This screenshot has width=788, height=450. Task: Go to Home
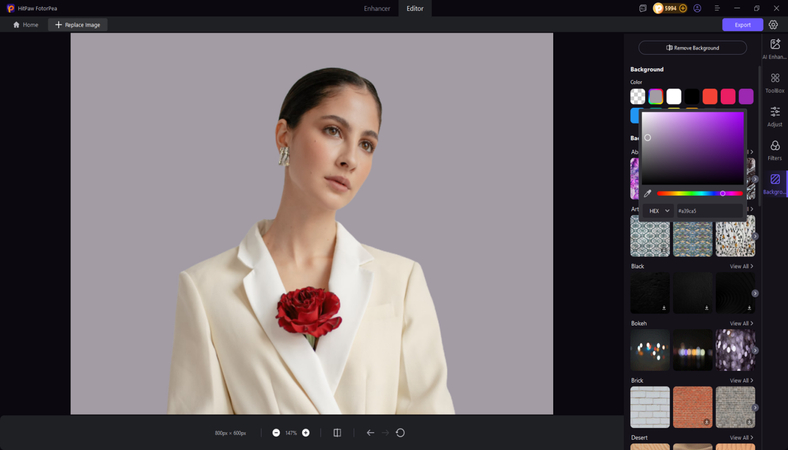[25, 25]
